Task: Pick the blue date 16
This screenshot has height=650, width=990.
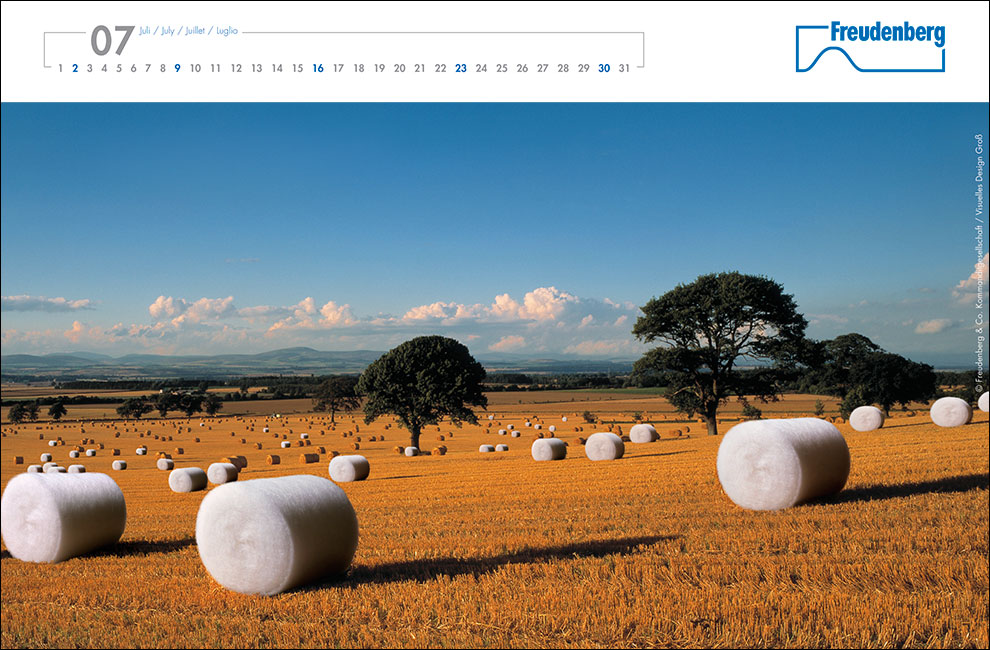Action: point(318,68)
